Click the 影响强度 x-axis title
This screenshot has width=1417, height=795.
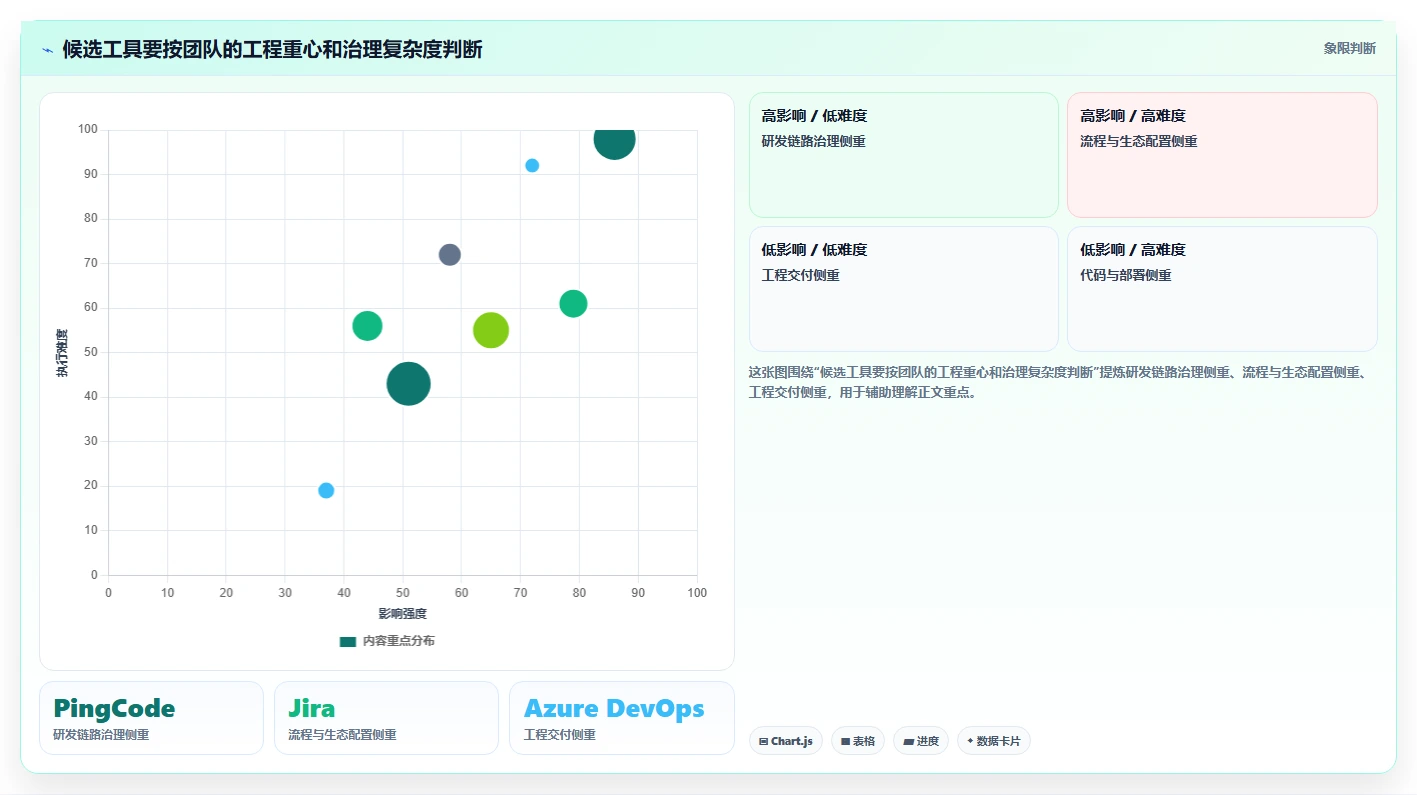coord(403,613)
